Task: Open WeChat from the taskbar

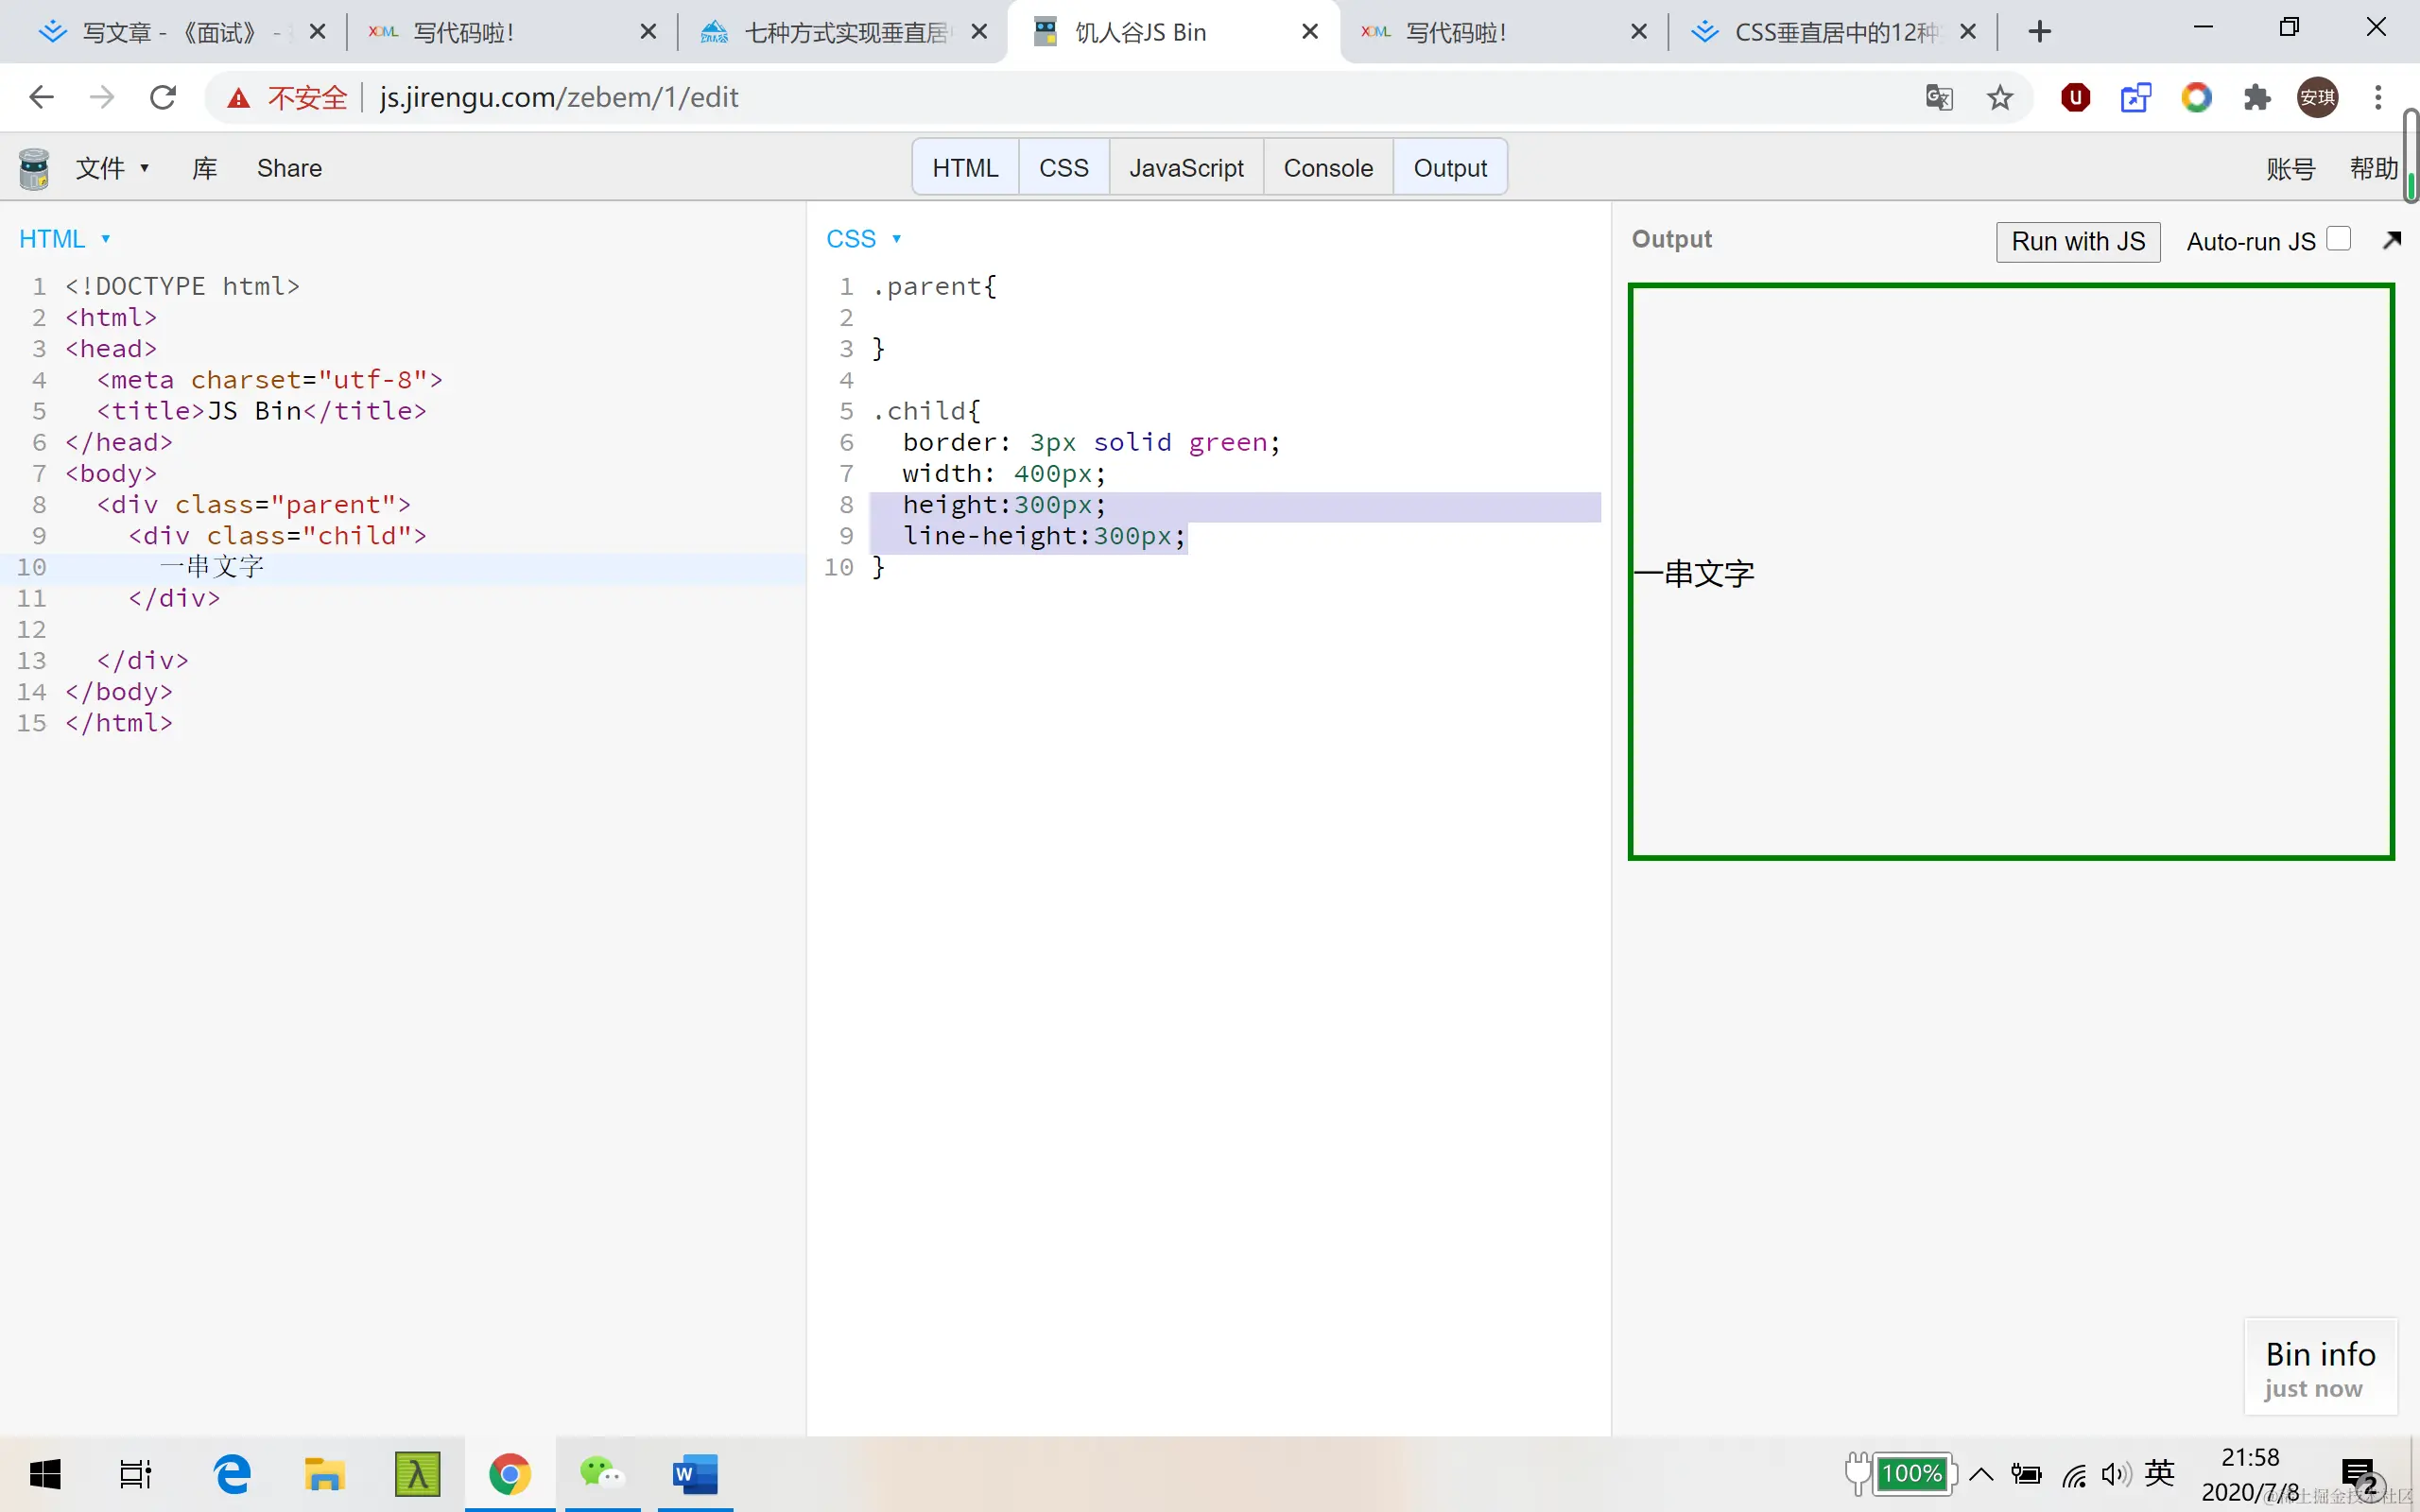Action: tap(602, 1473)
